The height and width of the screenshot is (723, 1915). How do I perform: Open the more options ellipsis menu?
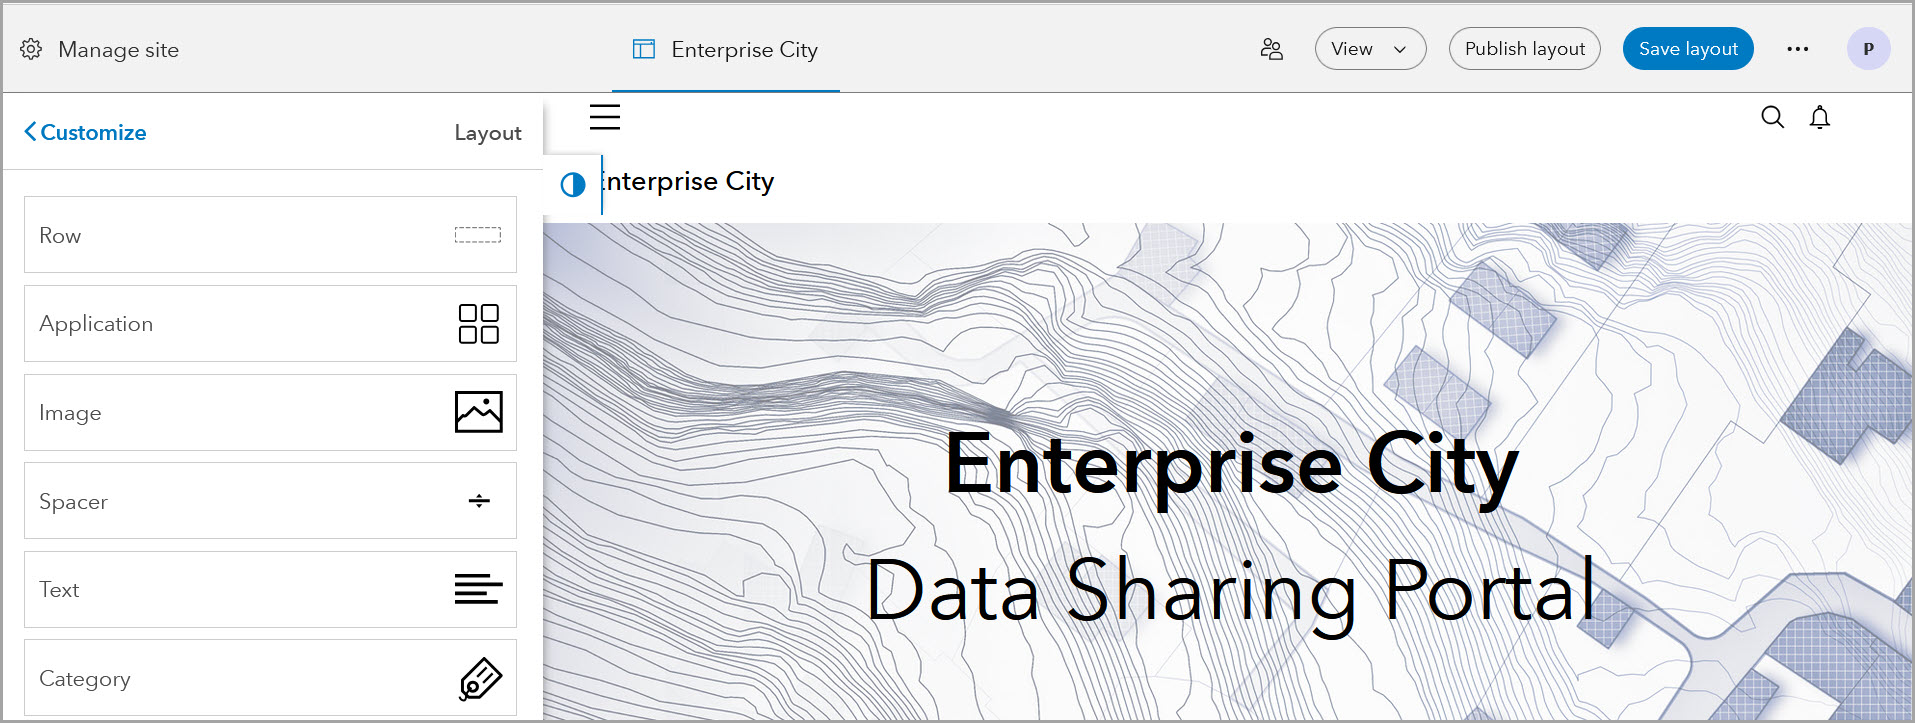tap(1798, 49)
